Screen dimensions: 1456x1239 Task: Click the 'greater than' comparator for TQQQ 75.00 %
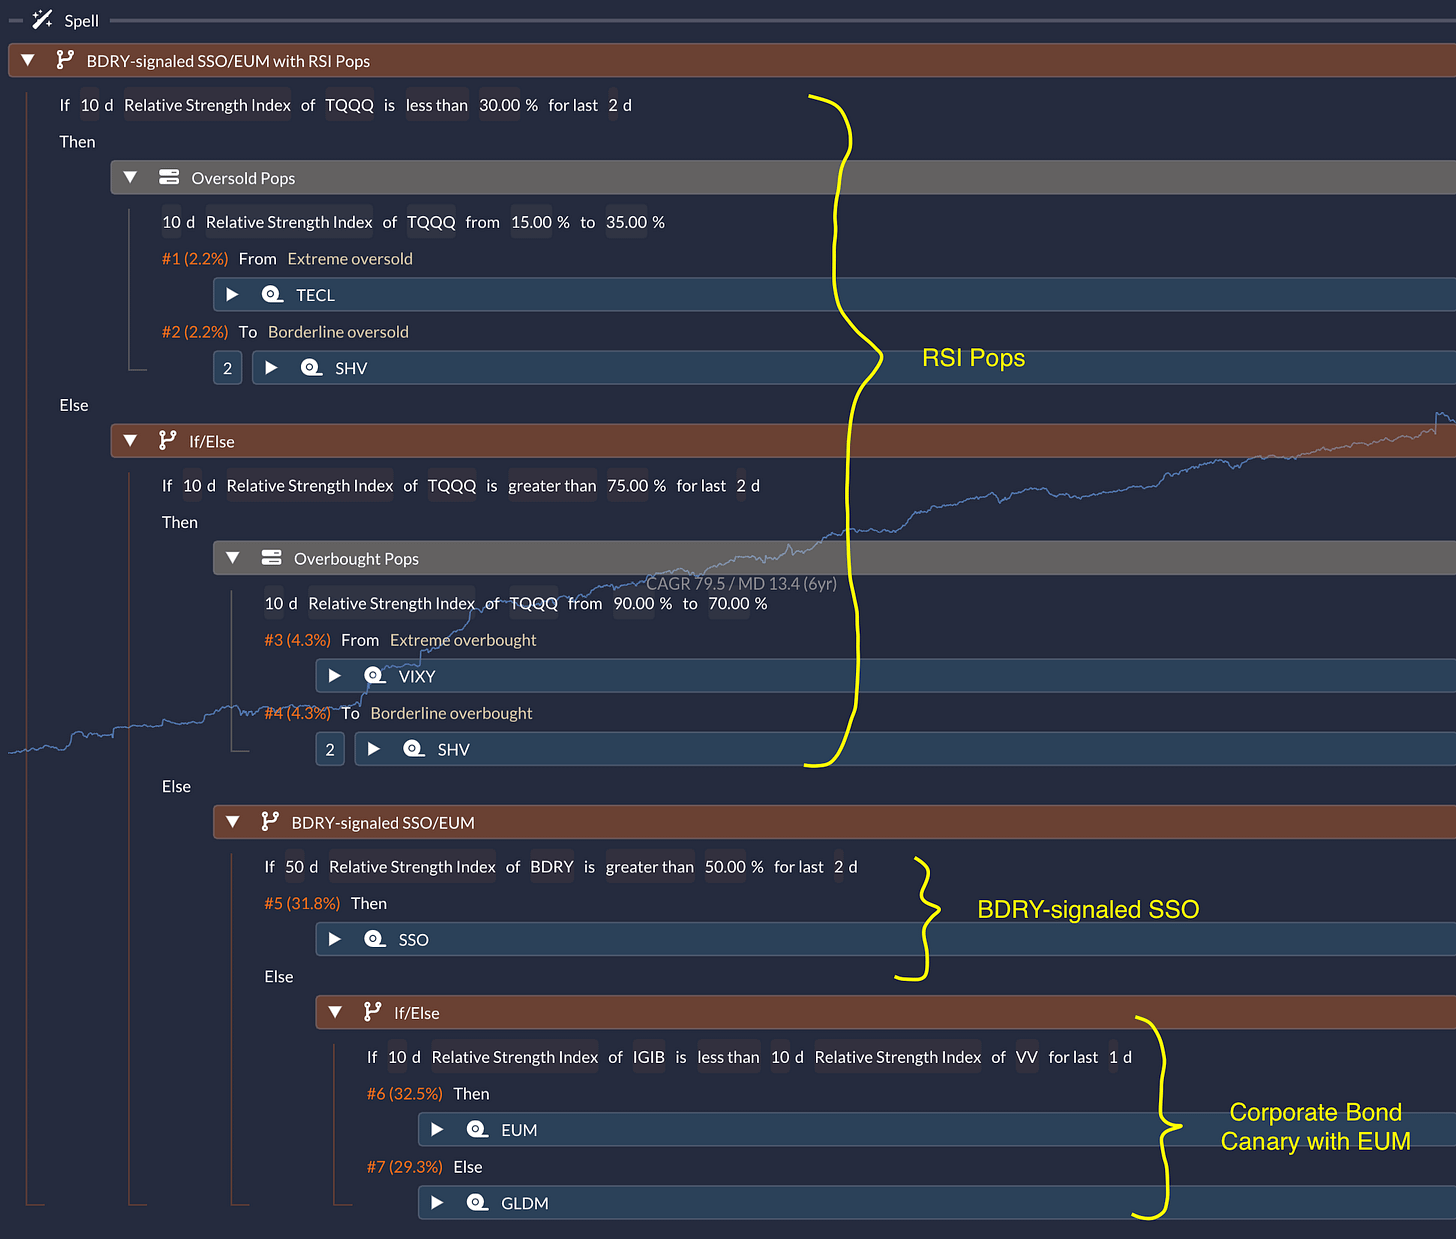[x=552, y=485]
